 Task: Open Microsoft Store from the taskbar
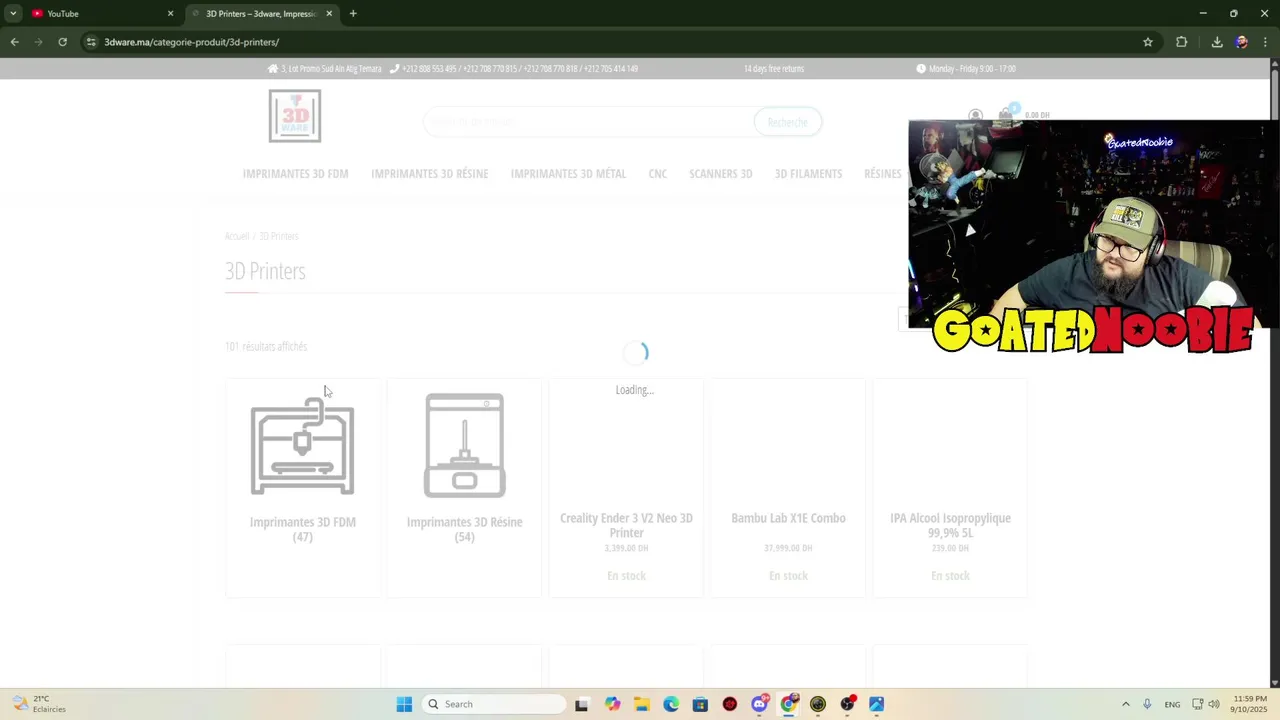700,704
